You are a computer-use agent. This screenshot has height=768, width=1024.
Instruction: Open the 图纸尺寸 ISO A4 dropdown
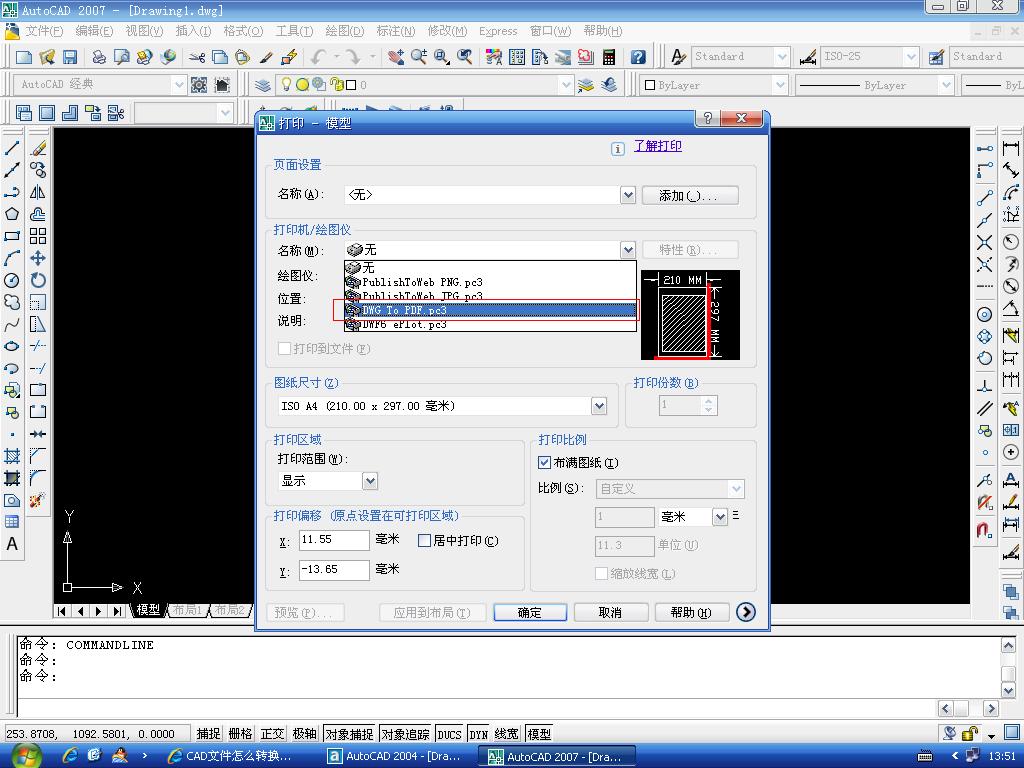pyautogui.click(x=599, y=406)
